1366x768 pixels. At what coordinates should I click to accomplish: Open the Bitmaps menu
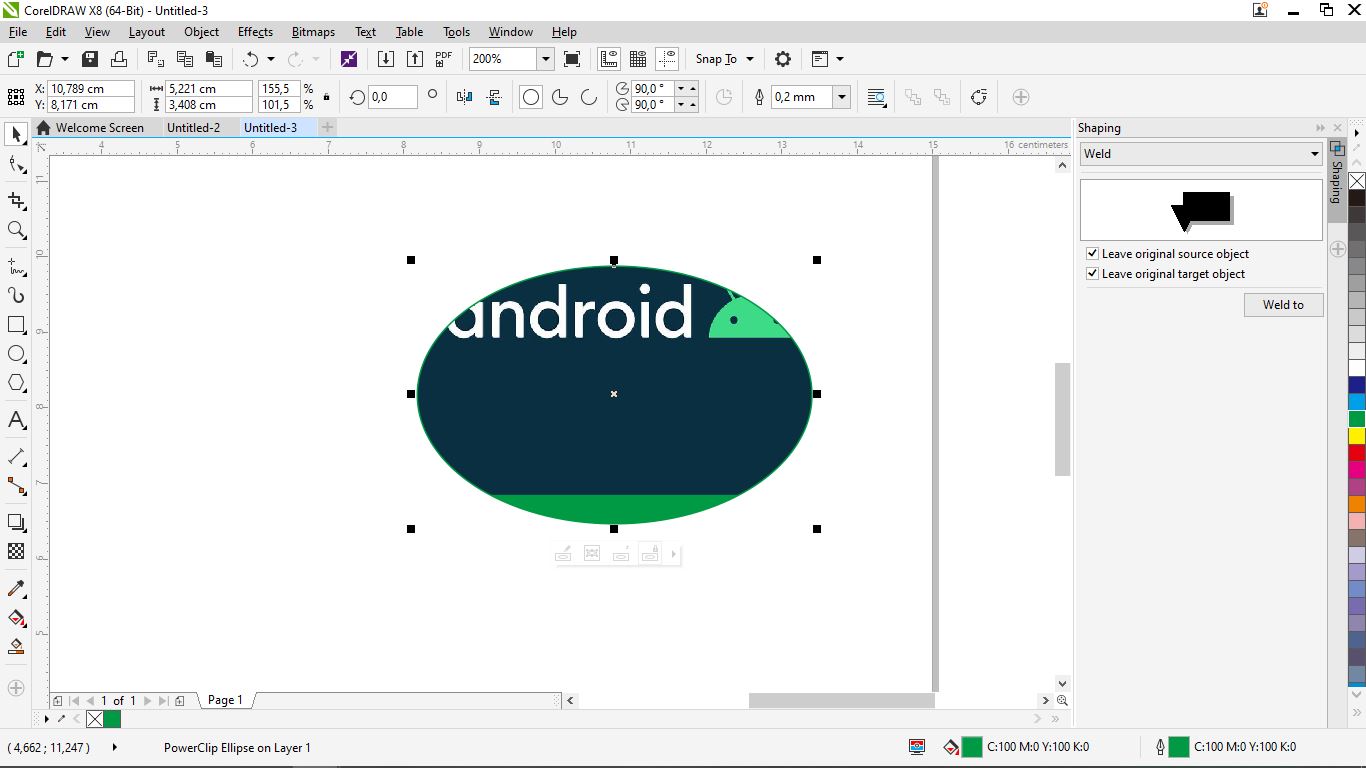[x=313, y=31]
